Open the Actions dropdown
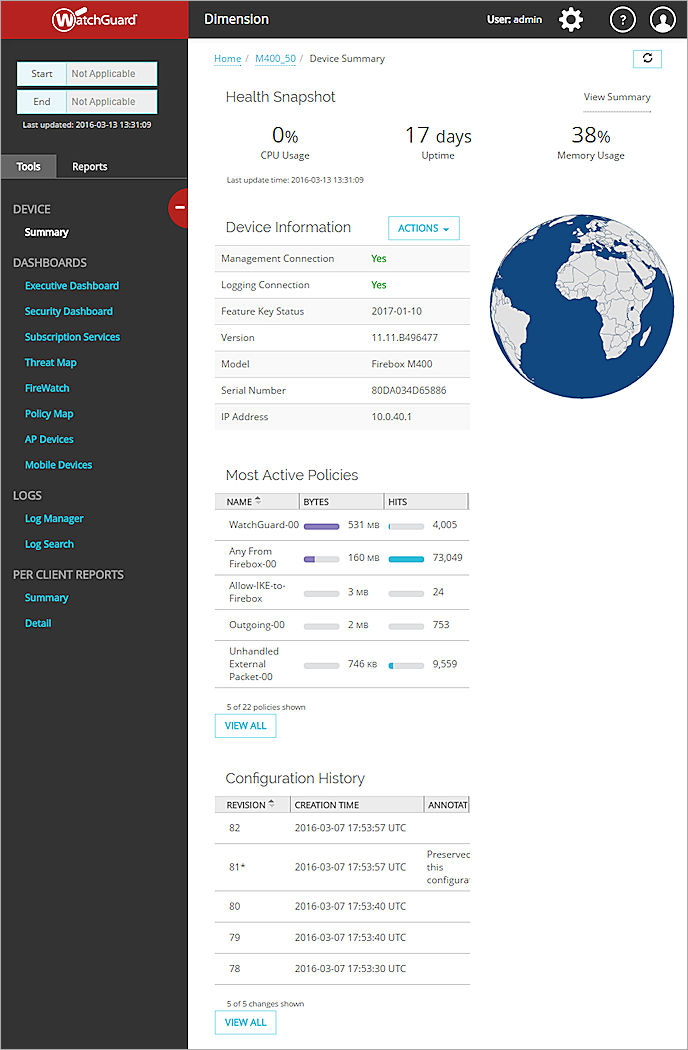688x1050 pixels. (x=423, y=228)
